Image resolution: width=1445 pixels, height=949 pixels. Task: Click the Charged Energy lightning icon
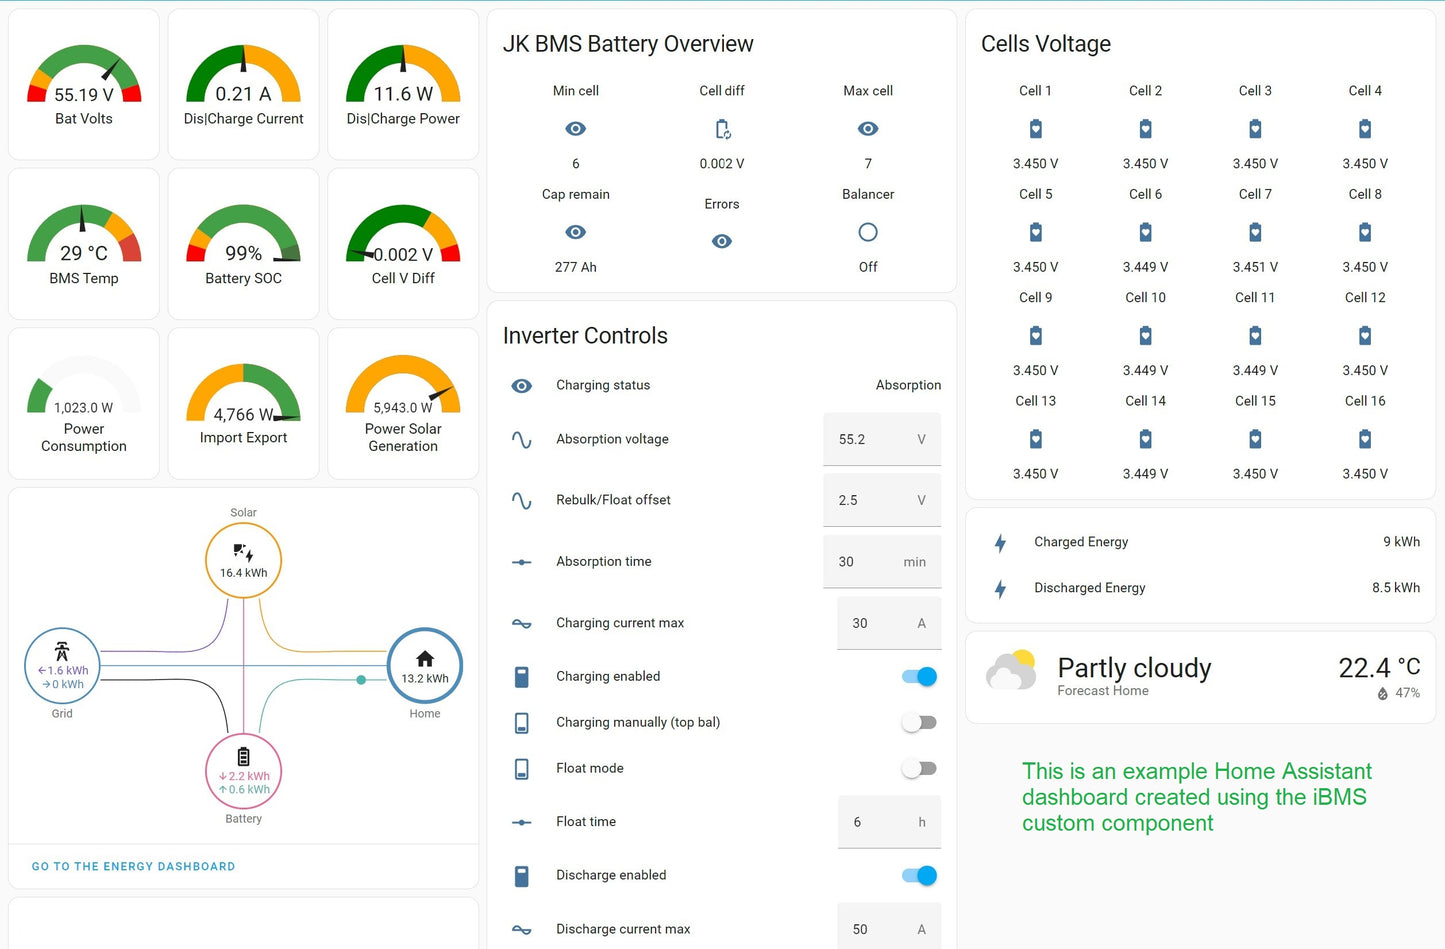(x=1000, y=543)
